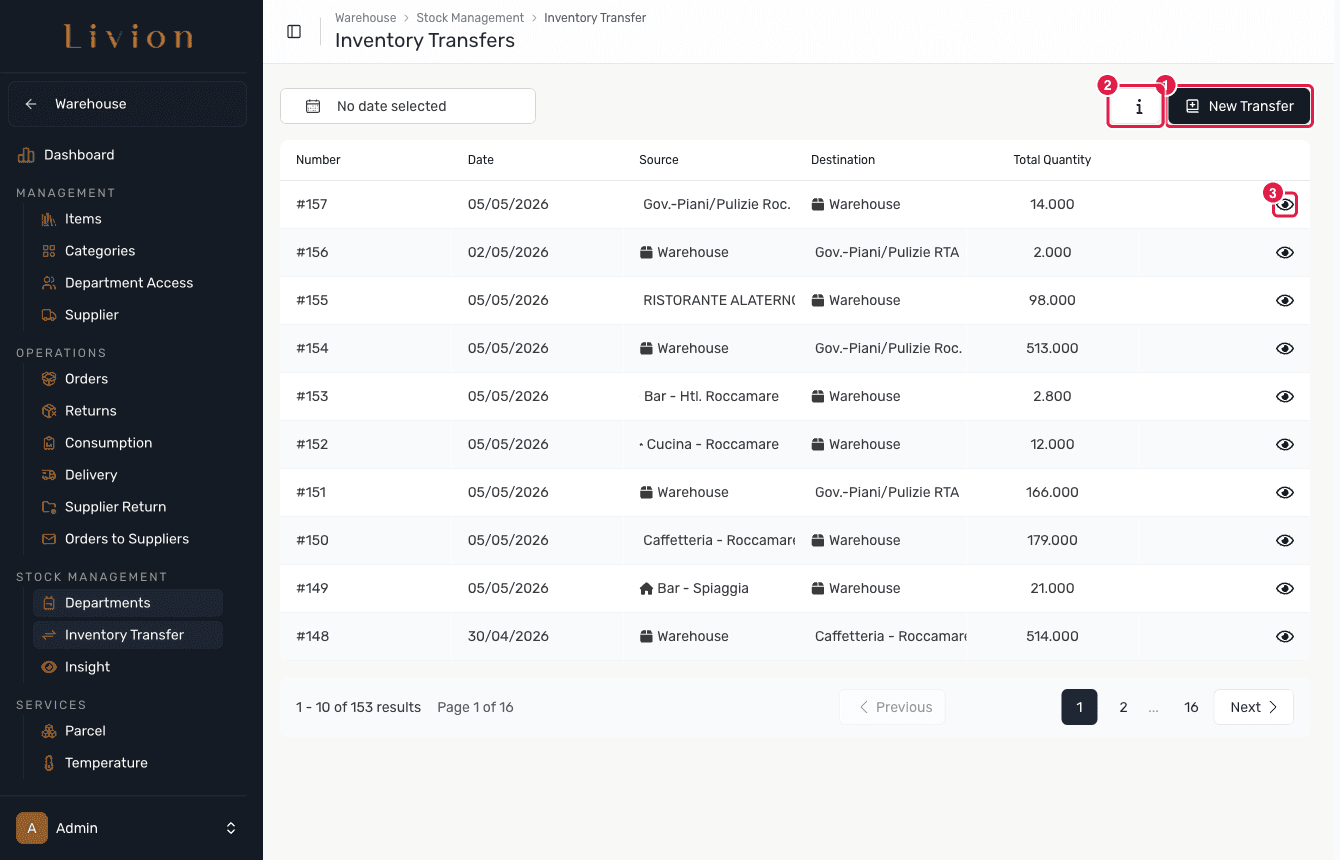Click the Consumption clipboard icon
This screenshot has width=1340, height=860.
[x=49, y=443]
